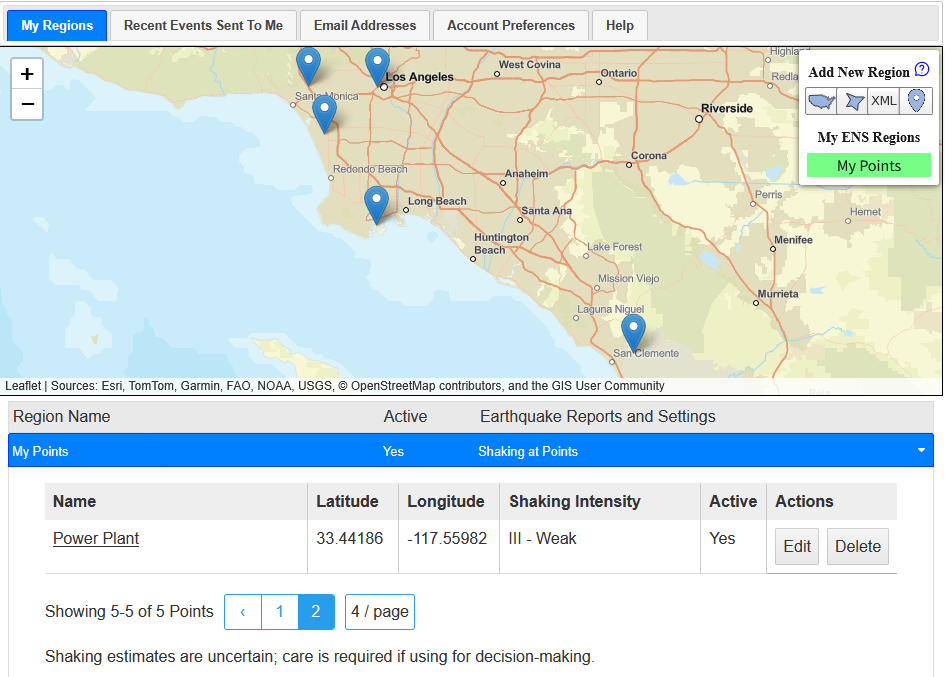Add new region by US map icon
This screenshot has width=945, height=677.
tap(821, 101)
